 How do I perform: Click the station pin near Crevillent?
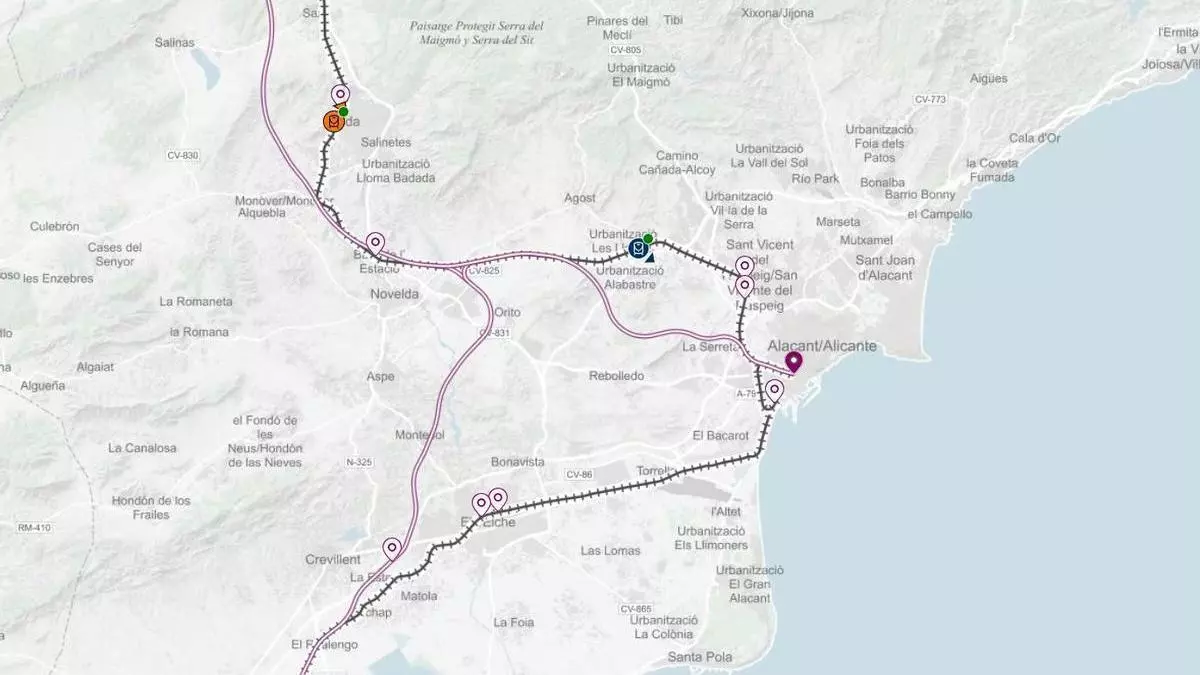pyautogui.click(x=392, y=548)
